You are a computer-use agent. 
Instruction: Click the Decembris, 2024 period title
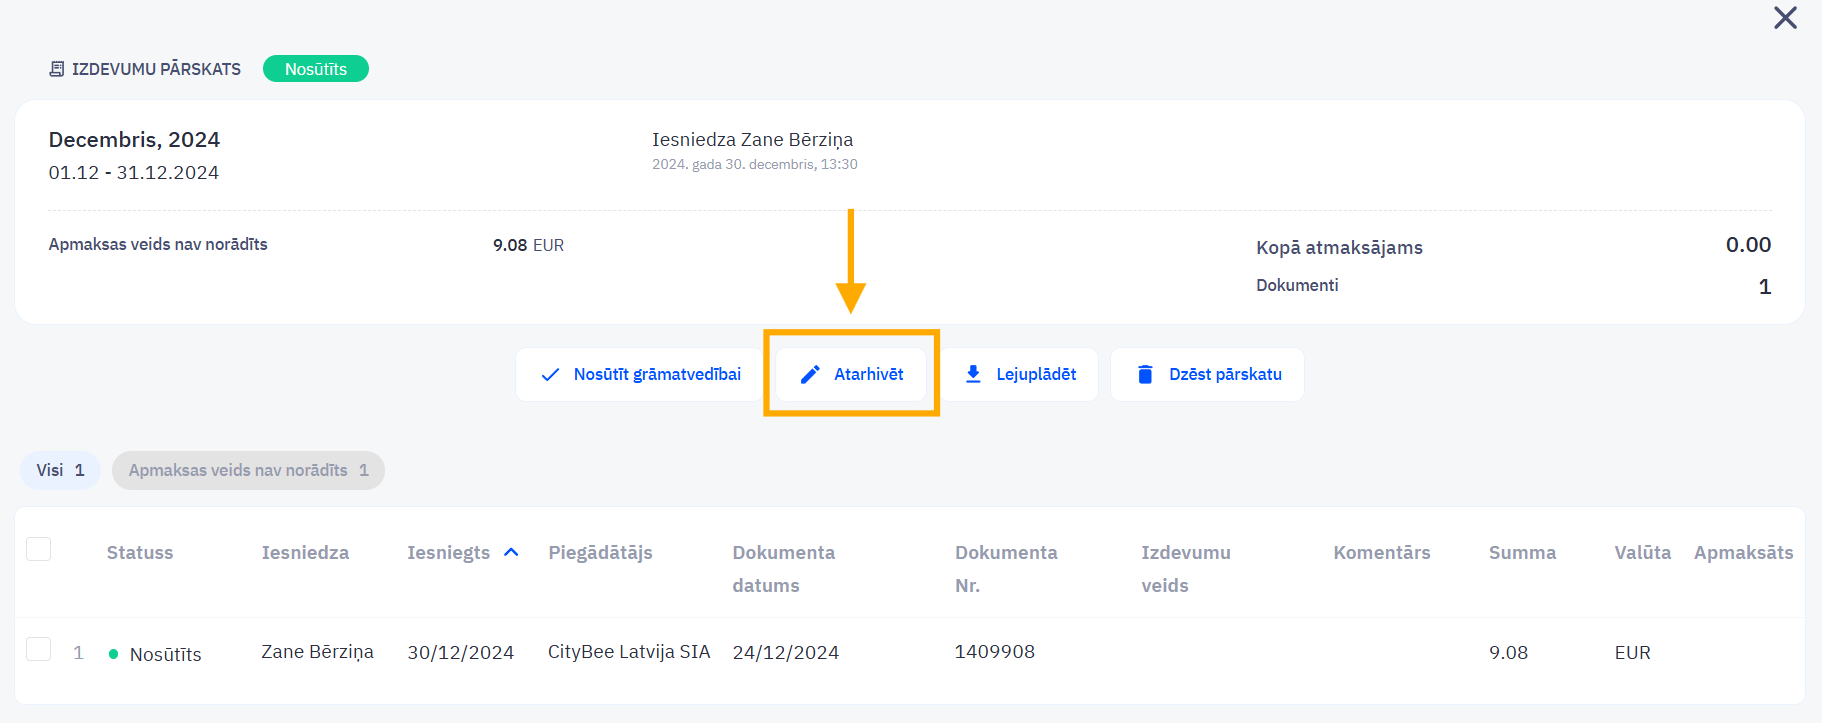pyautogui.click(x=134, y=140)
